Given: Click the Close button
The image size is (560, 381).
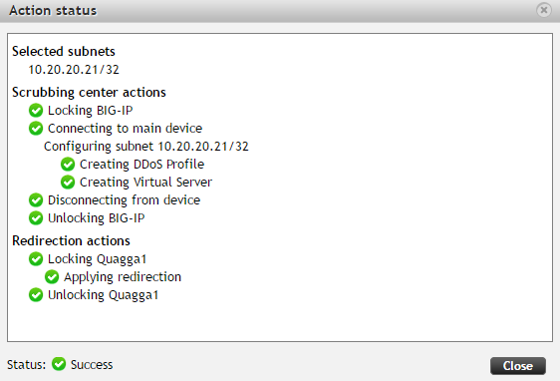Looking at the screenshot, I should click(x=518, y=366).
